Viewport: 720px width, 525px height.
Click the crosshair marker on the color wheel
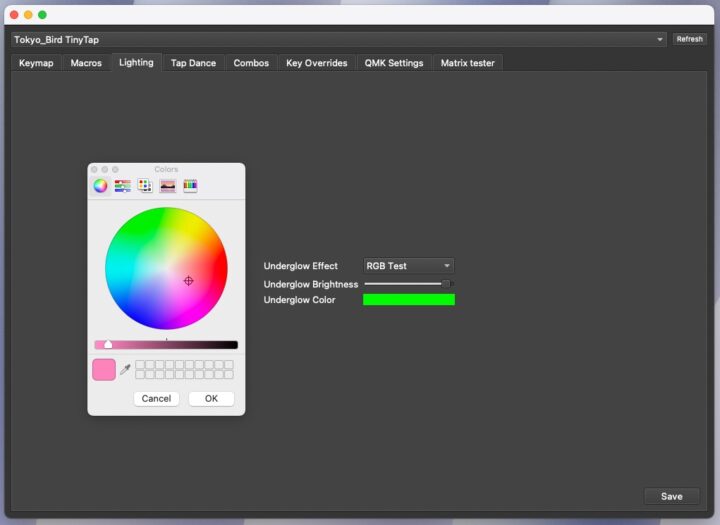tap(188, 281)
